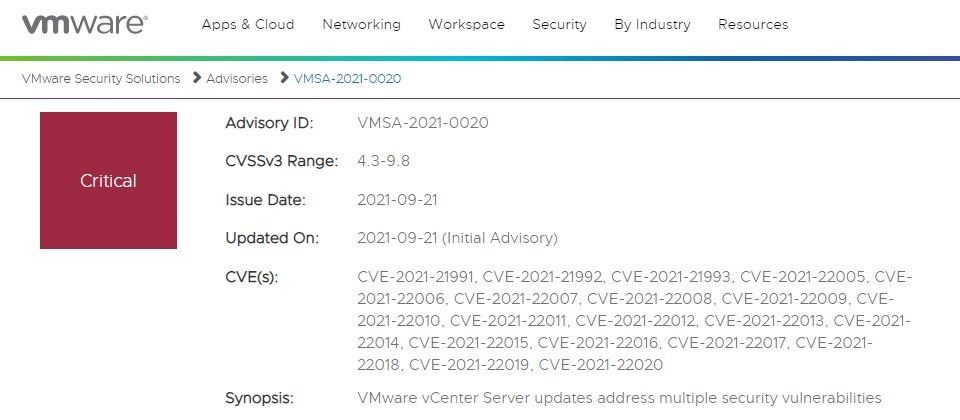Open the Apps & Cloud menu
This screenshot has height=420, width=960.
(248, 24)
